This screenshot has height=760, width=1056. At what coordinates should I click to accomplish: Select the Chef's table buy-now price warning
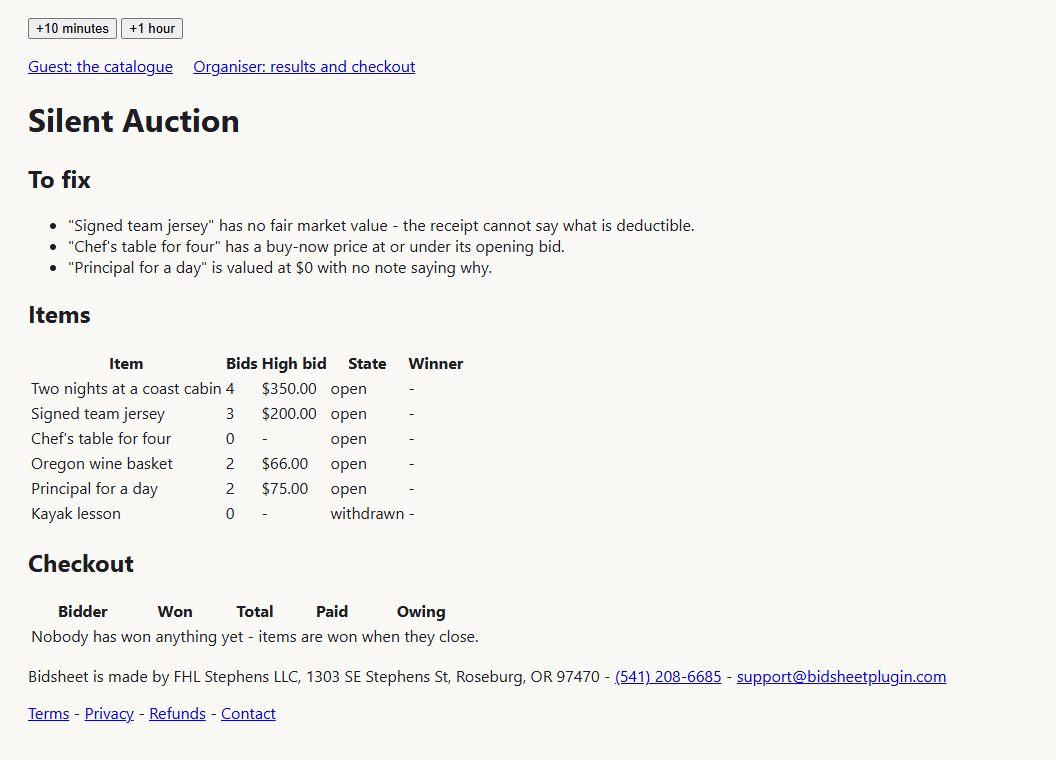coord(317,247)
